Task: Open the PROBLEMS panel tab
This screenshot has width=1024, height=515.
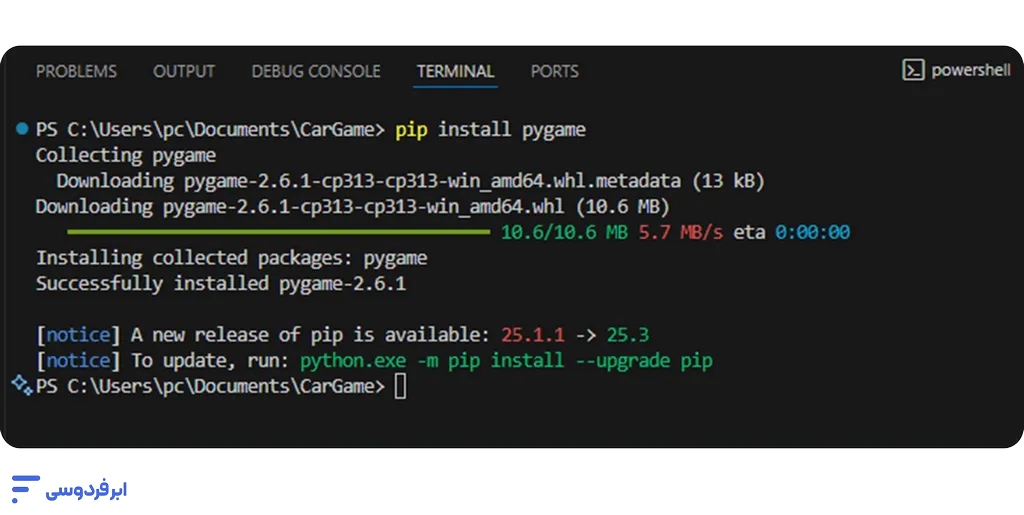Action: coord(76,71)
